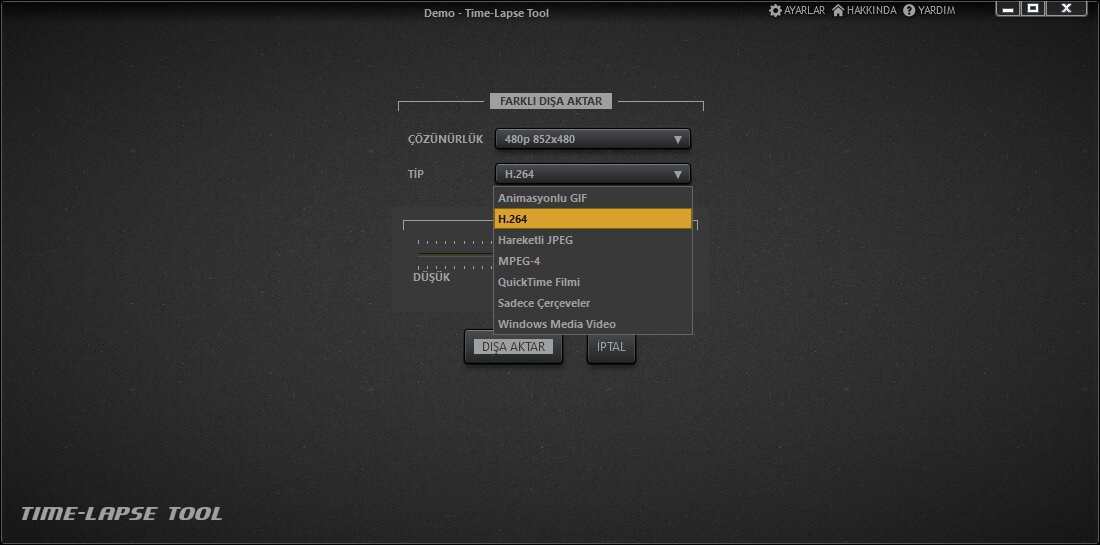Select the highlighted H.264 option

592,219
